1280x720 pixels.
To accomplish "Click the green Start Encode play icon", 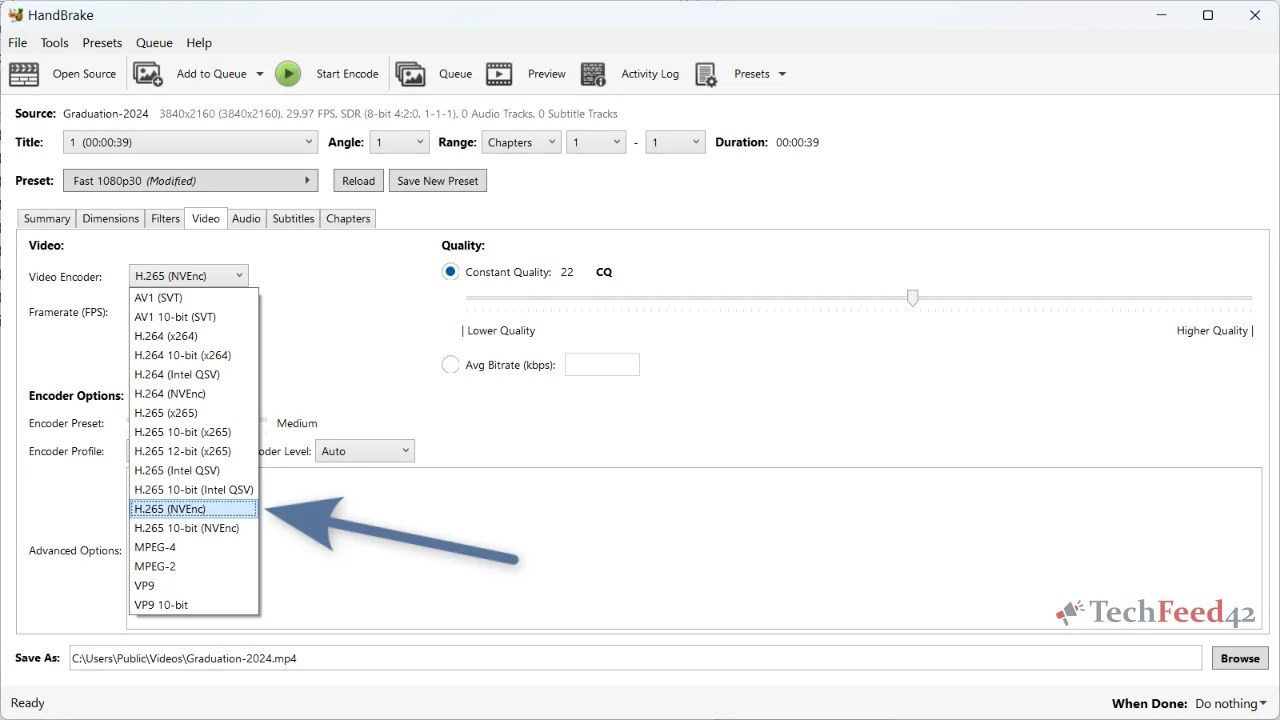I will coord(288,74).
